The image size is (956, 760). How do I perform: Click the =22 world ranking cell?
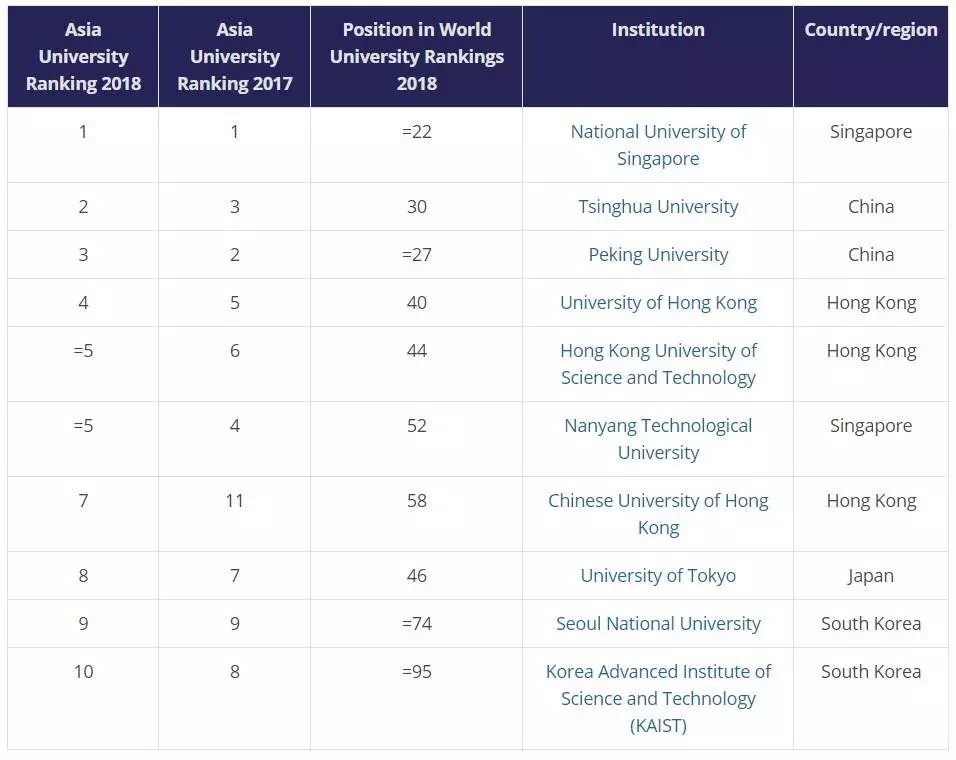416,132
